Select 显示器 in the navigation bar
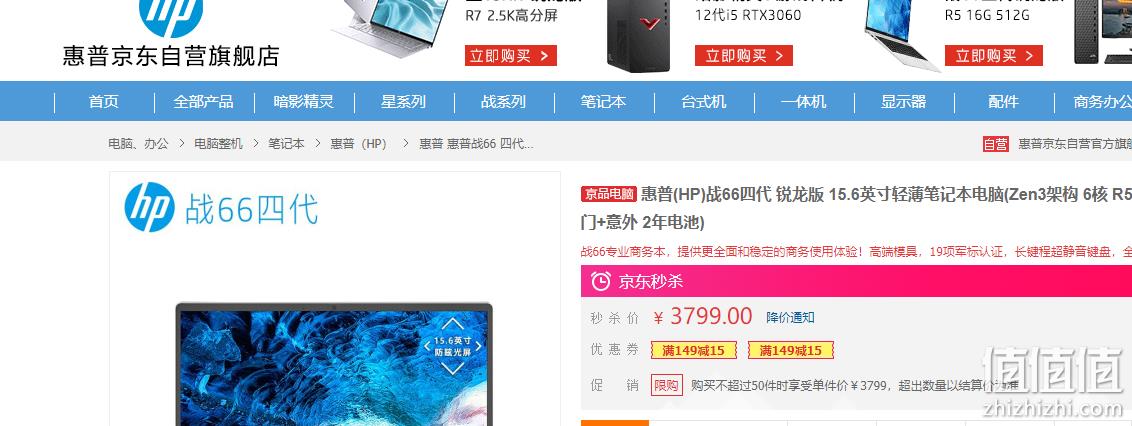1132x426 pixels. coord(903,102)
